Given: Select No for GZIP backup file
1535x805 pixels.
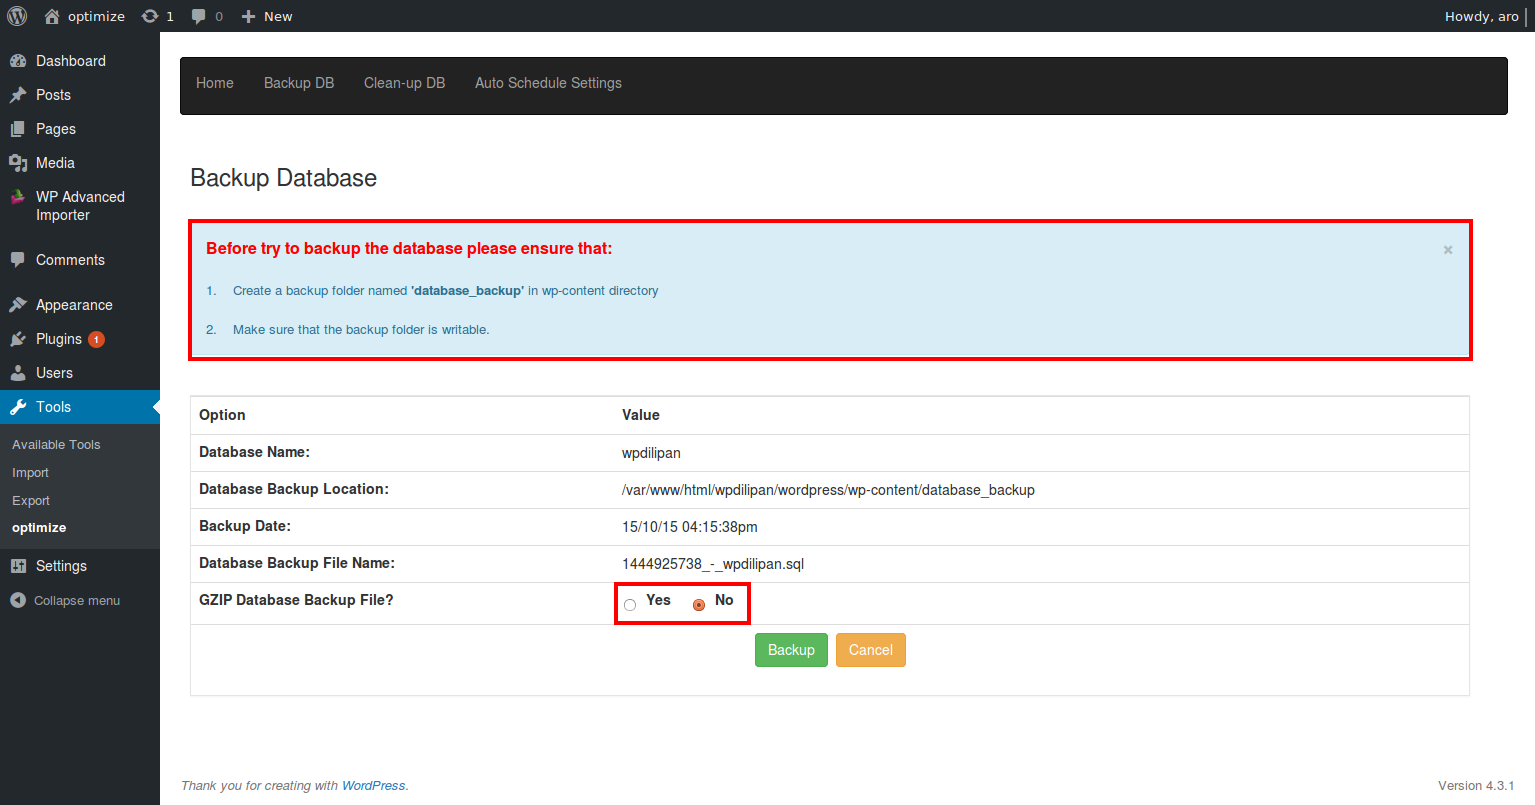Looking at the screenshot, I should click(x=699, y=605).
